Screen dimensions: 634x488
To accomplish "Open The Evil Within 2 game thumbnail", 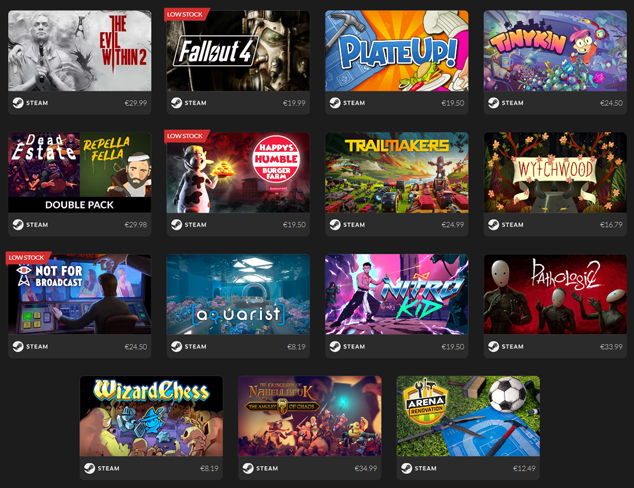I will click(x=80, y=51).
